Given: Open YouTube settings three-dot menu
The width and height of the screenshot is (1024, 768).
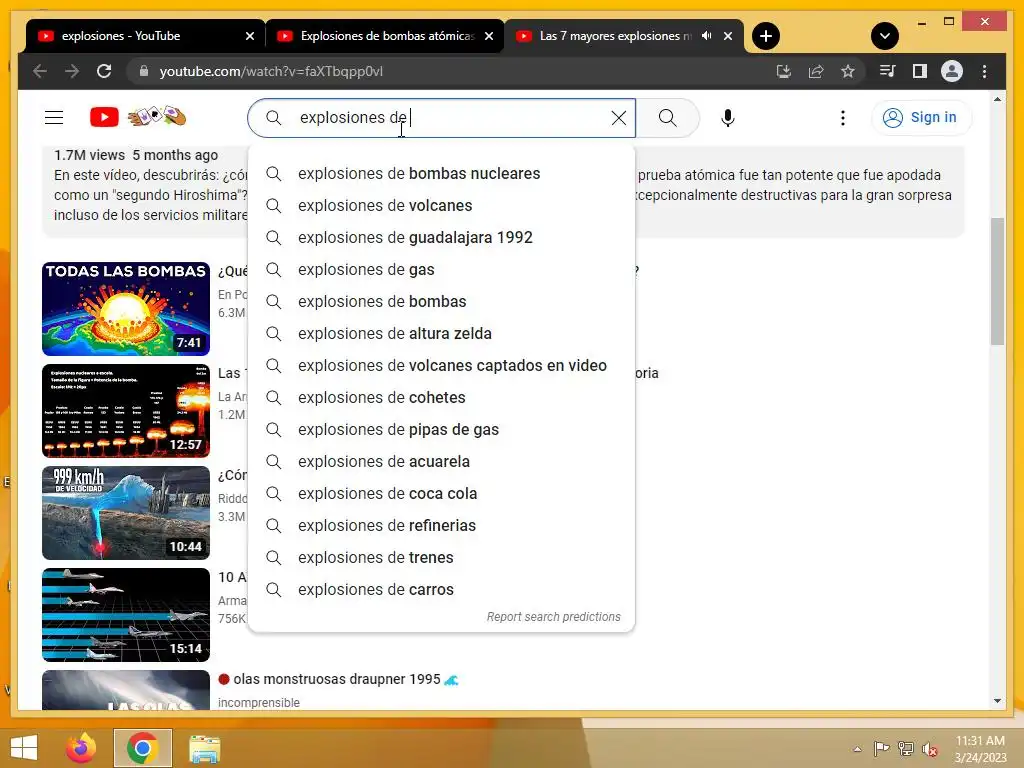Looking at the screenshot, I should (x=842, y=118).
